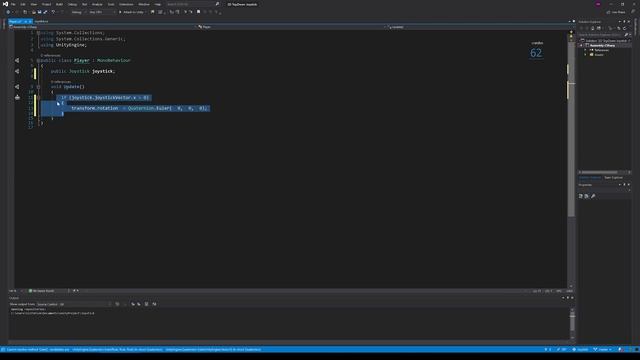640x360 pixels.
Task: Select the Assembly-CSharp project item
Action: click(602, 45)
